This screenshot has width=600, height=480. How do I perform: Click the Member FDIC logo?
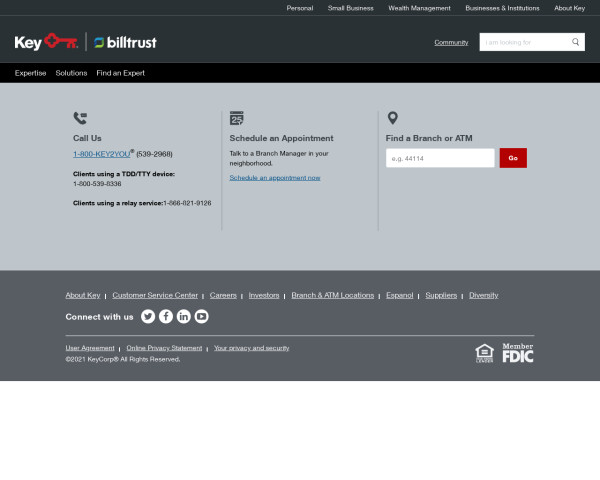[x=518, y=353]
